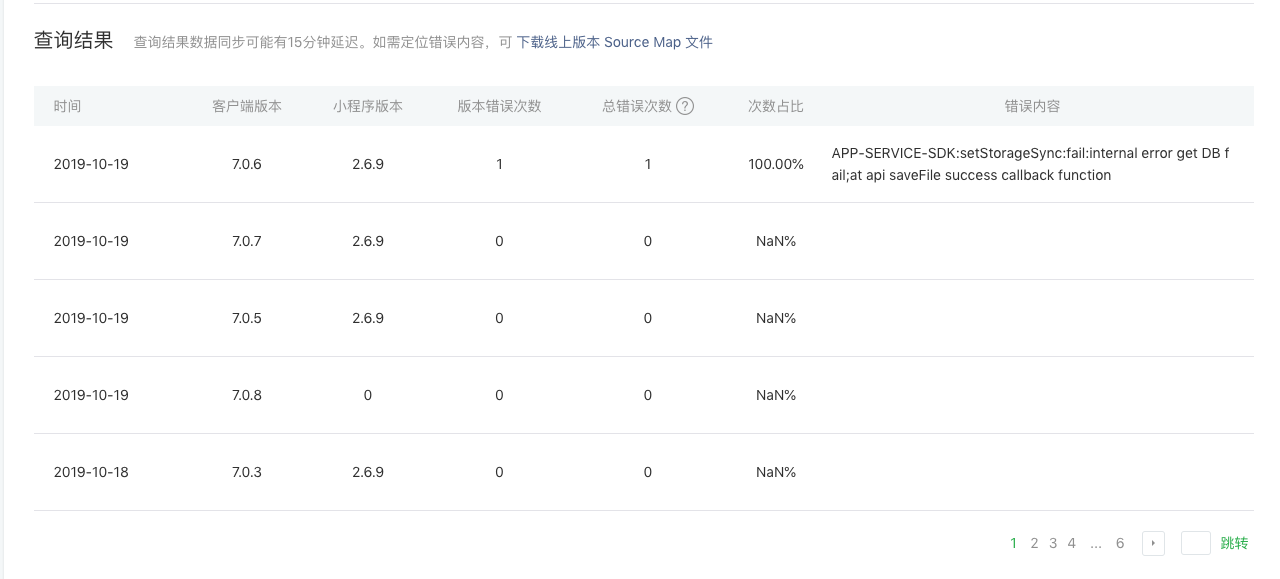This screenshot has width=1280, height=579.
Task: Open the 下载线上版本 Source Map 文件 link
Action: click(614, 42)
